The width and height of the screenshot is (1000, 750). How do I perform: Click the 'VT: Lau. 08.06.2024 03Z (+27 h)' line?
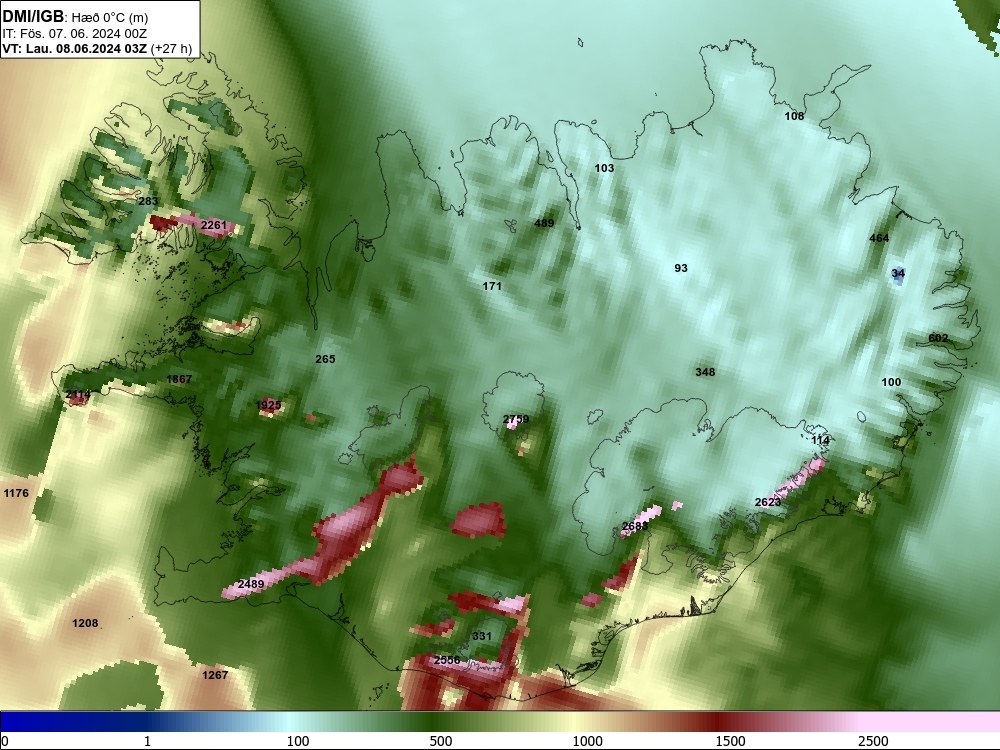tap(97, 49)
